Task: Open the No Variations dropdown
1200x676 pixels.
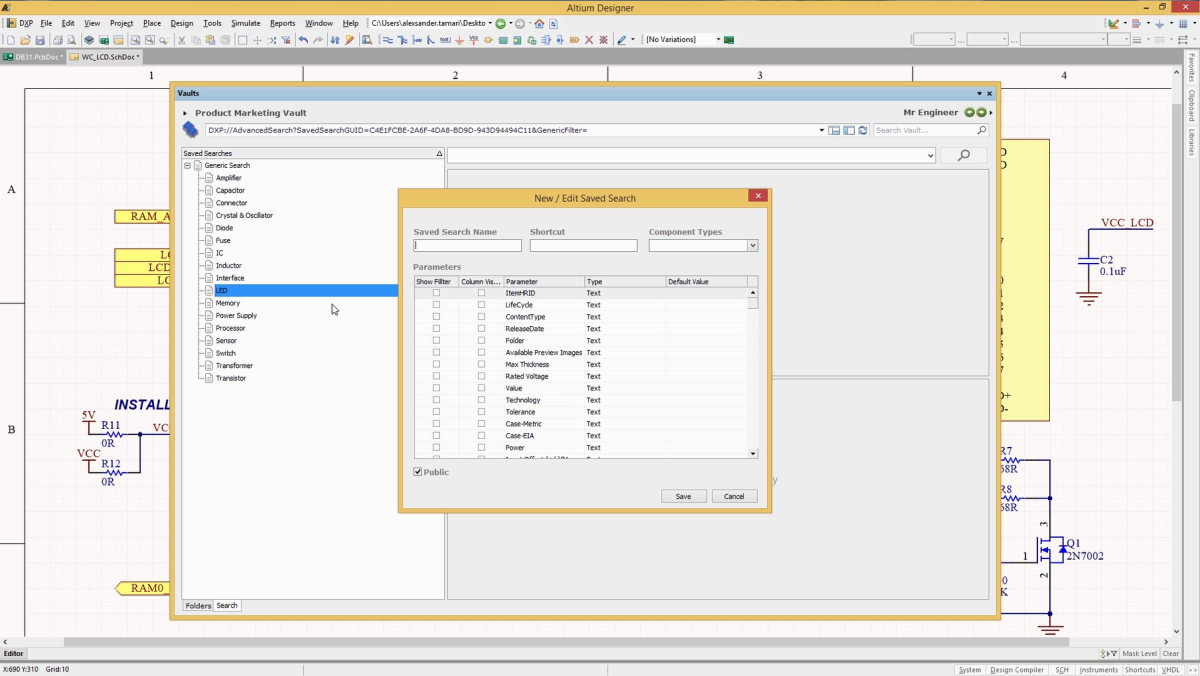Action: tap(718, 40)
